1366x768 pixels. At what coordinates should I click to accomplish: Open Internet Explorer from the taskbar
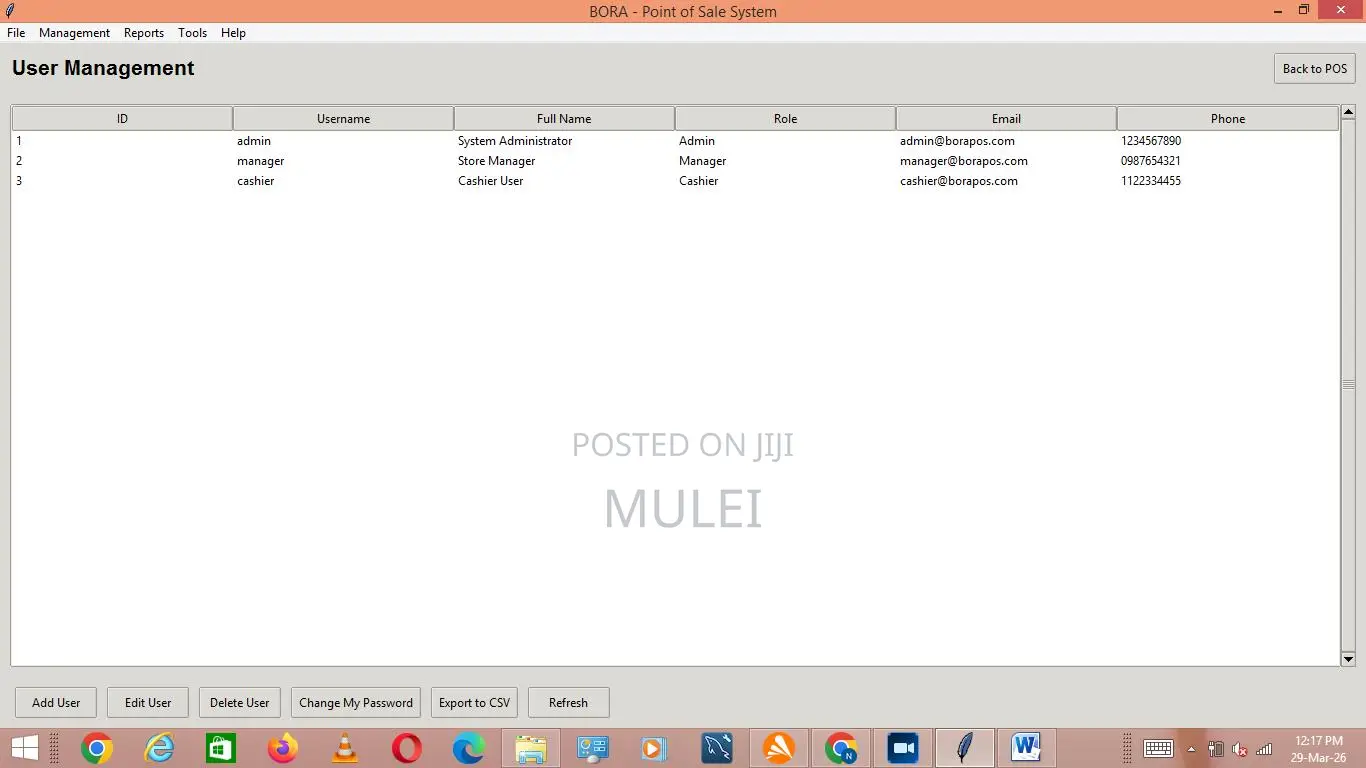point(159,748)
